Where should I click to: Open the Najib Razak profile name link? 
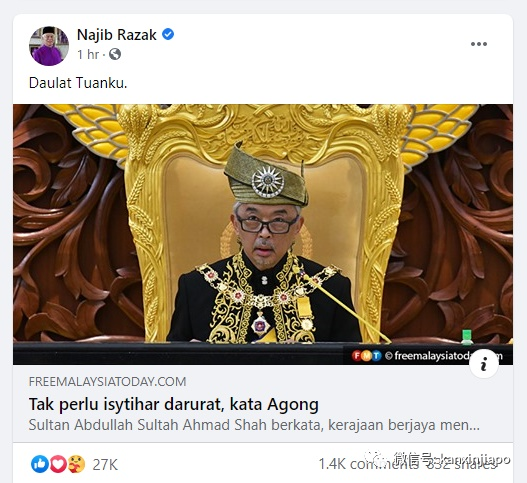pyautogui.click(x=117, y=35)
